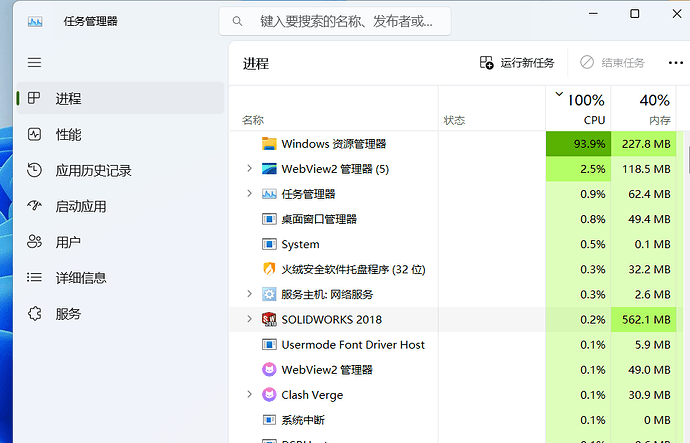Go to the 用户 tab
Screen dimensions: 690x443
120,242
